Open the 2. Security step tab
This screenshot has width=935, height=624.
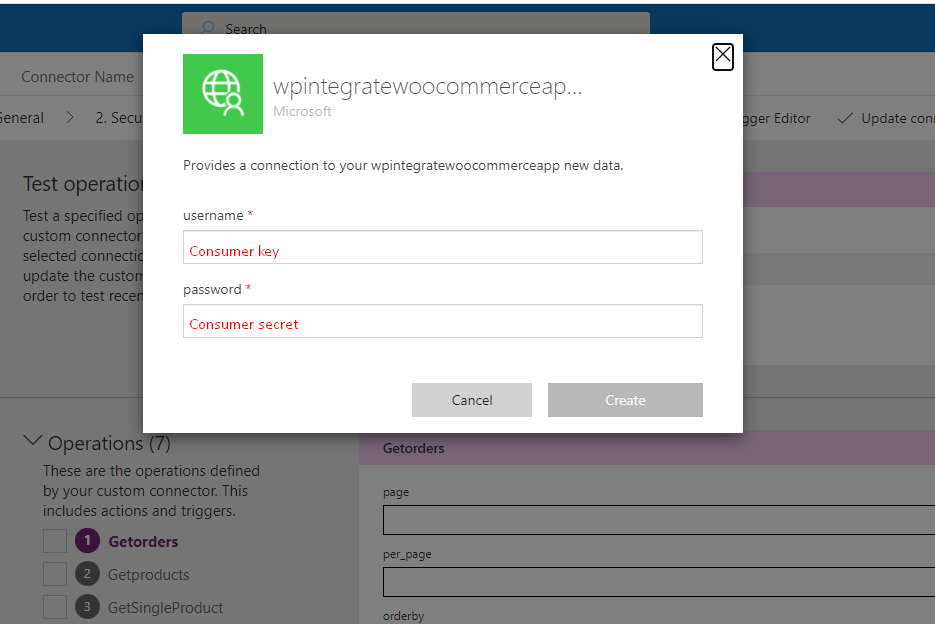pos(119,118)
